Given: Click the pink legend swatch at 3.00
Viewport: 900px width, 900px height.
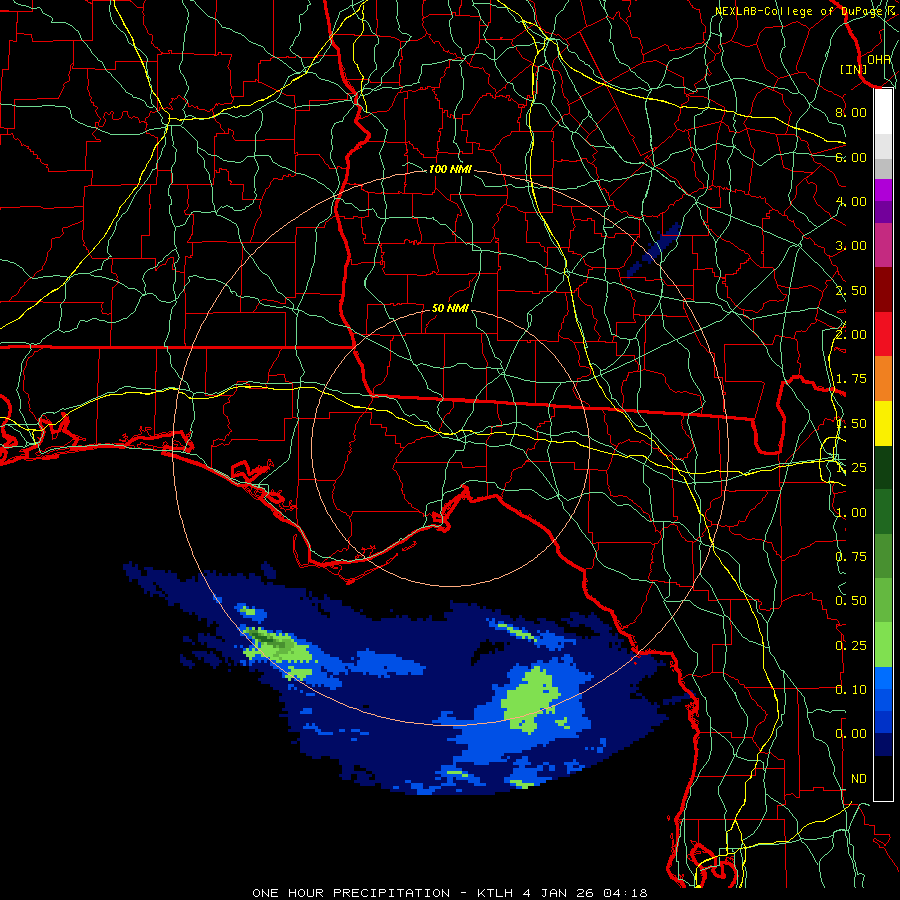Looking at the screenshot, I should (x=883, y=245).
